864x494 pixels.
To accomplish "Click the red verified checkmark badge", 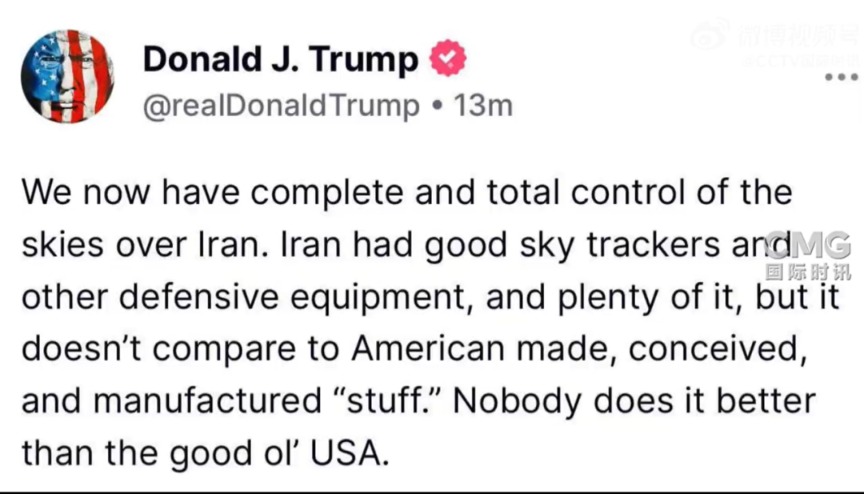I will [448, 59].
